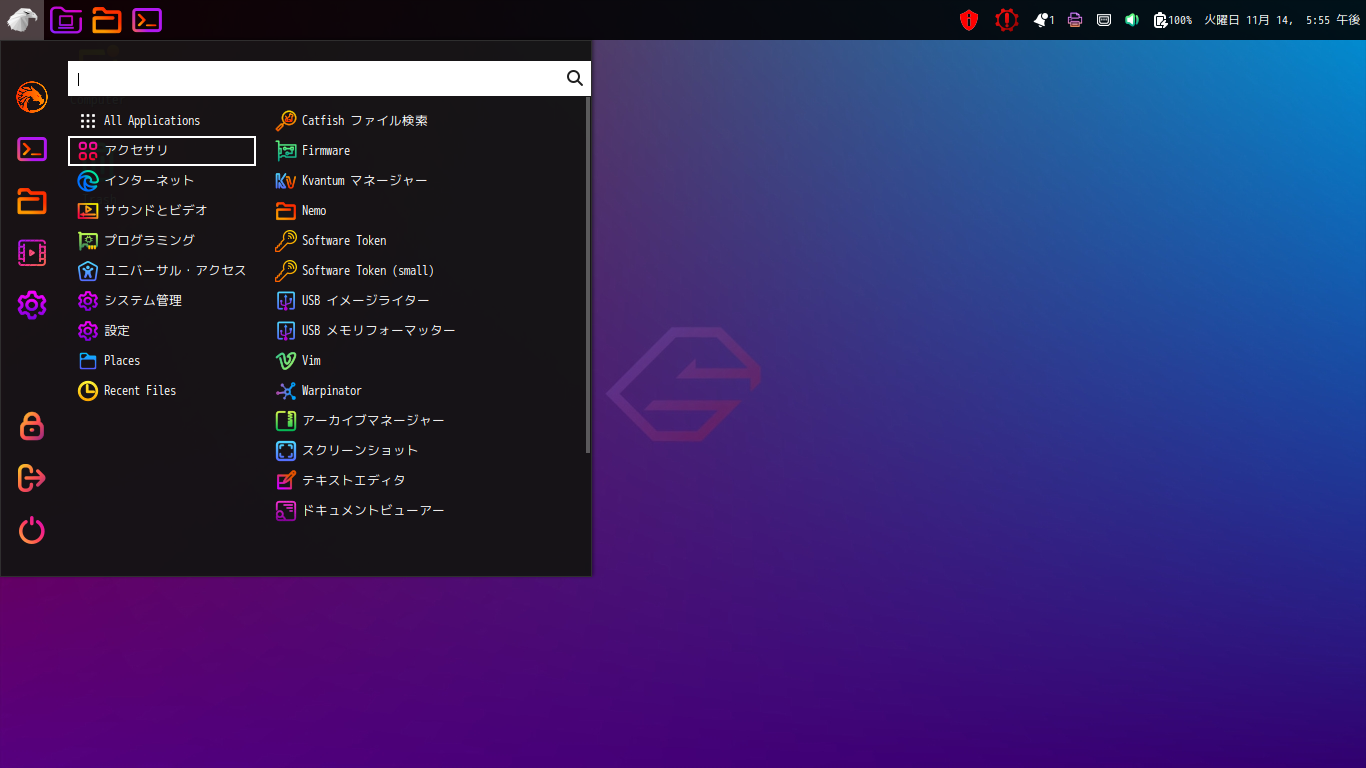Open the volume speaker tray icon
The image size is (1366, 768).
click(x=1132, y=20)
